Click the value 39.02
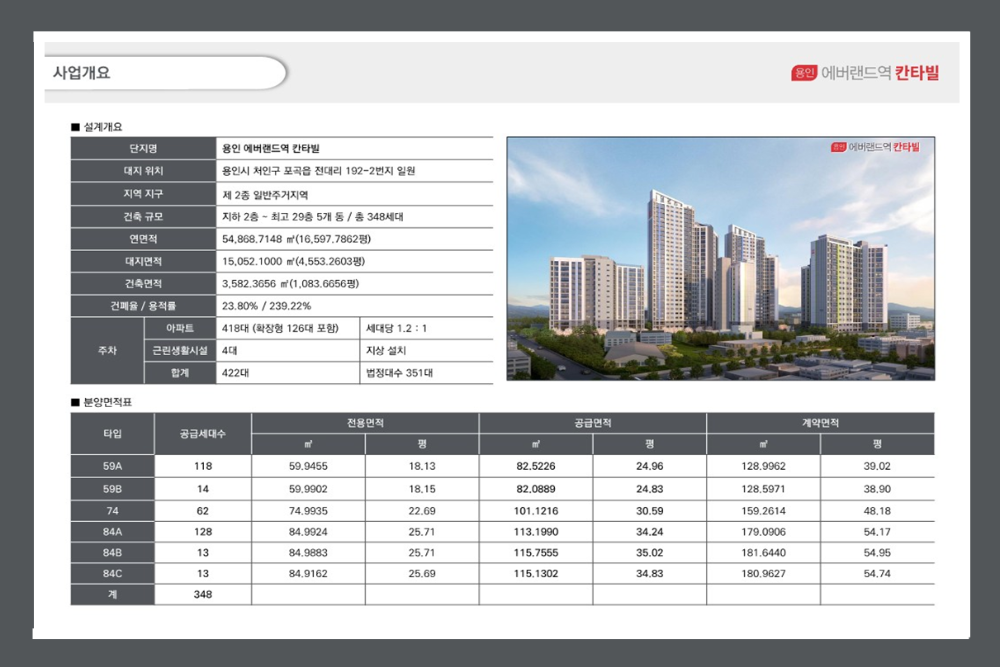The image size is (1000, 667). point(877,466)
